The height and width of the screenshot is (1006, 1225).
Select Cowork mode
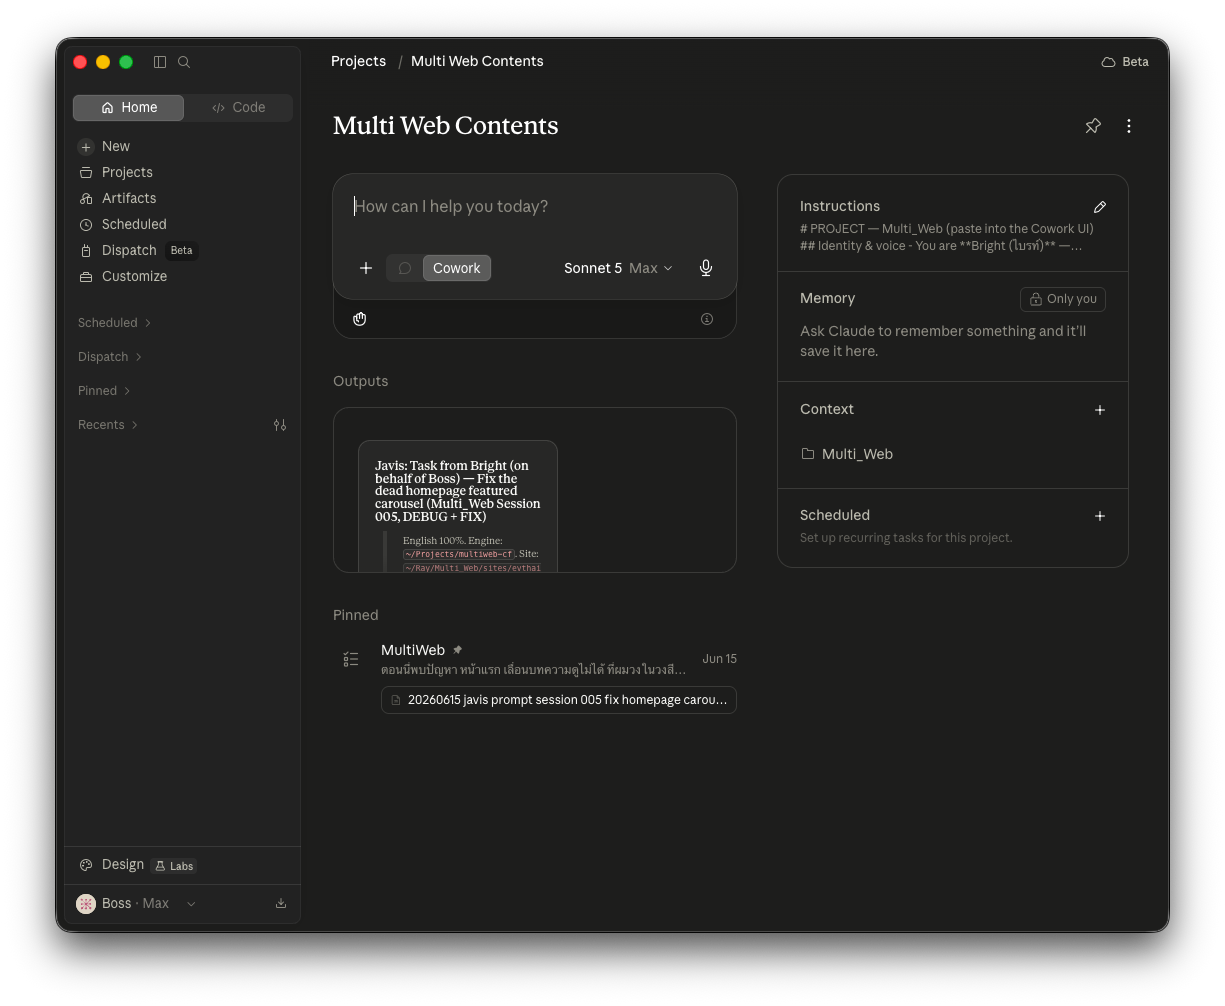(x=457, y=268)
